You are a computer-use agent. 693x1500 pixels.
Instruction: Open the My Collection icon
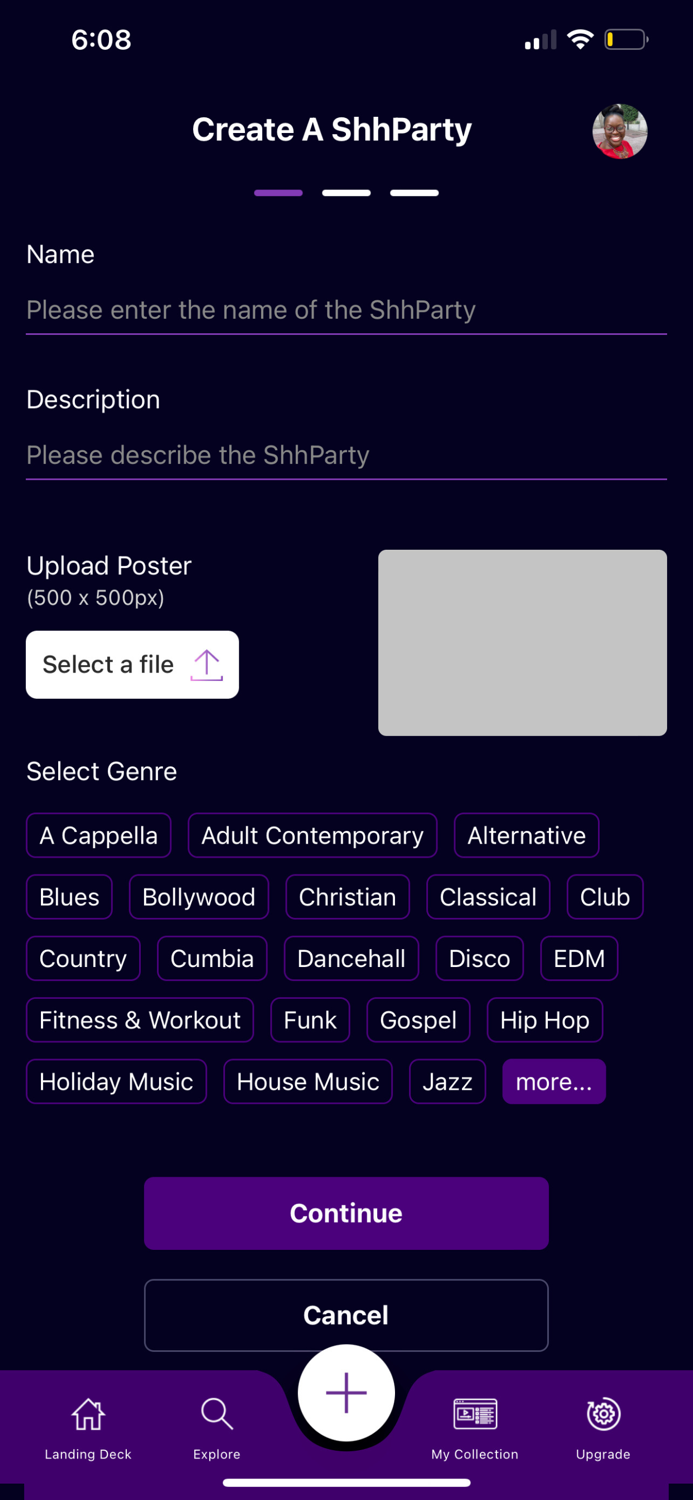coord(474,1414)
